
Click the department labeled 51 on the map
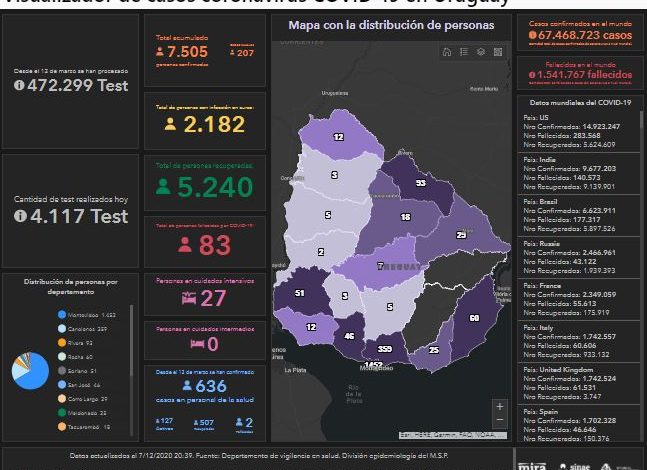point(300,292)
